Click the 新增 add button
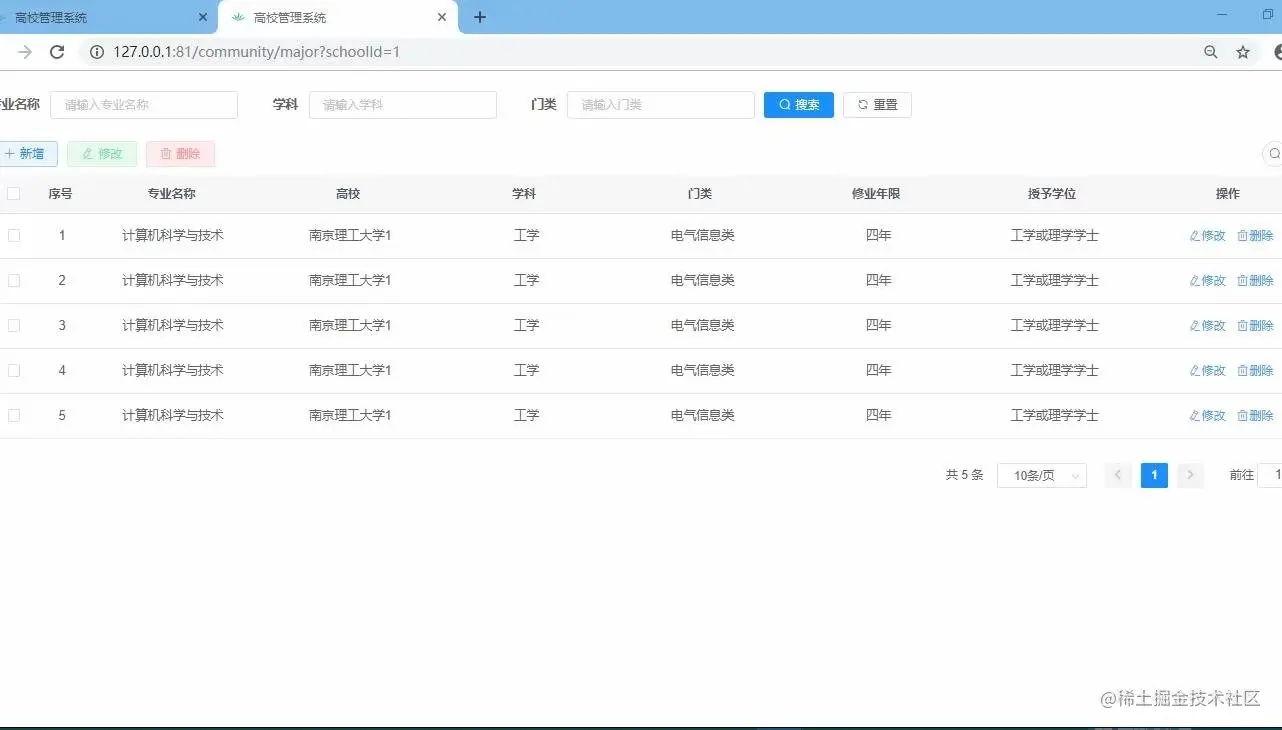 click(x=26, y=154)
